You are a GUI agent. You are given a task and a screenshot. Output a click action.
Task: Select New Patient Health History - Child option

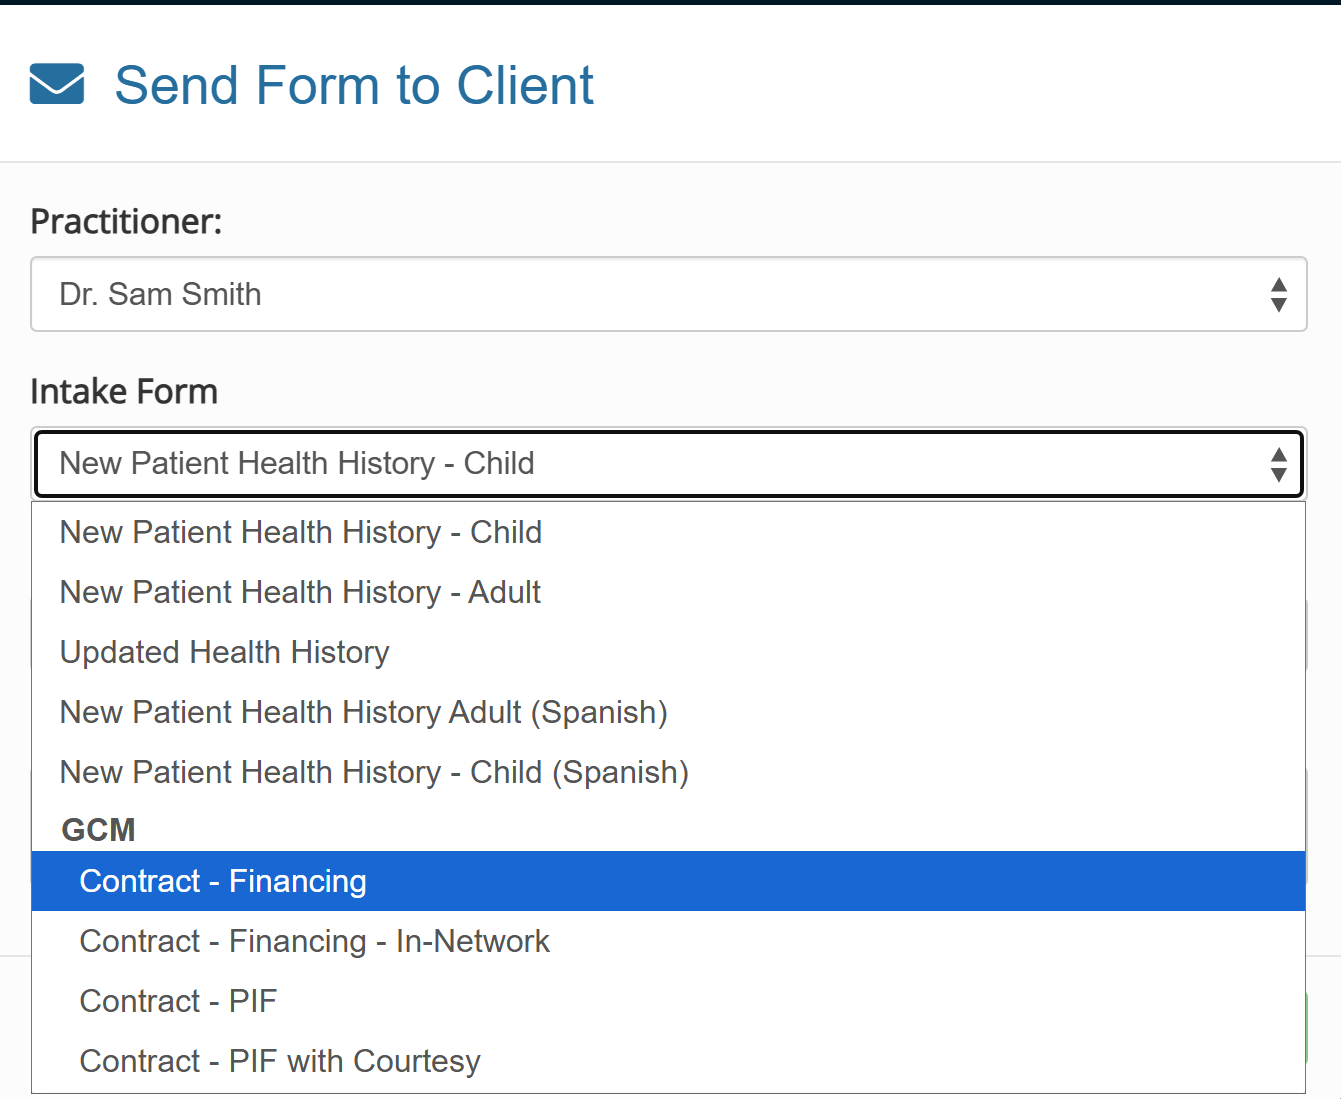tap(668, 532)
